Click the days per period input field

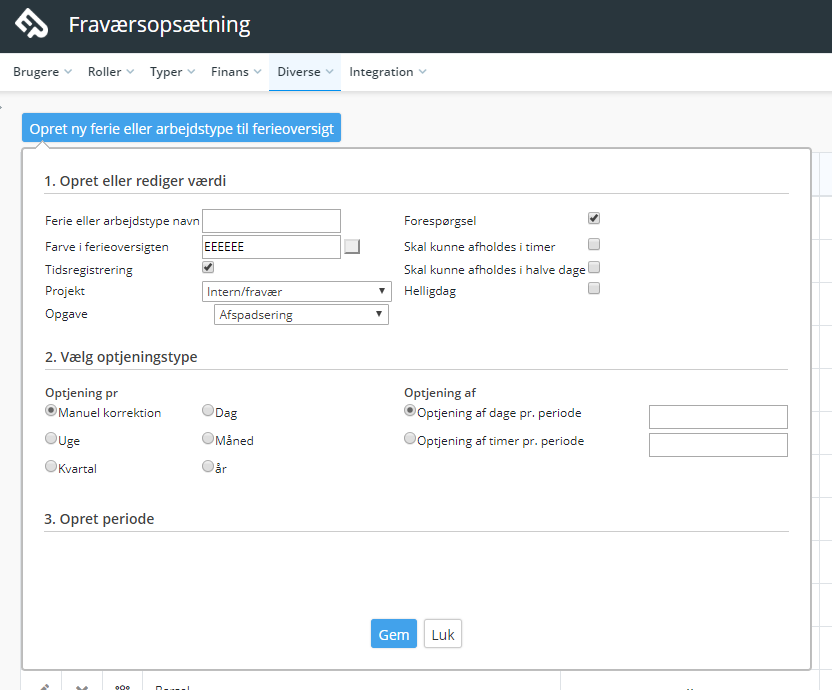[x=718, y=417]
